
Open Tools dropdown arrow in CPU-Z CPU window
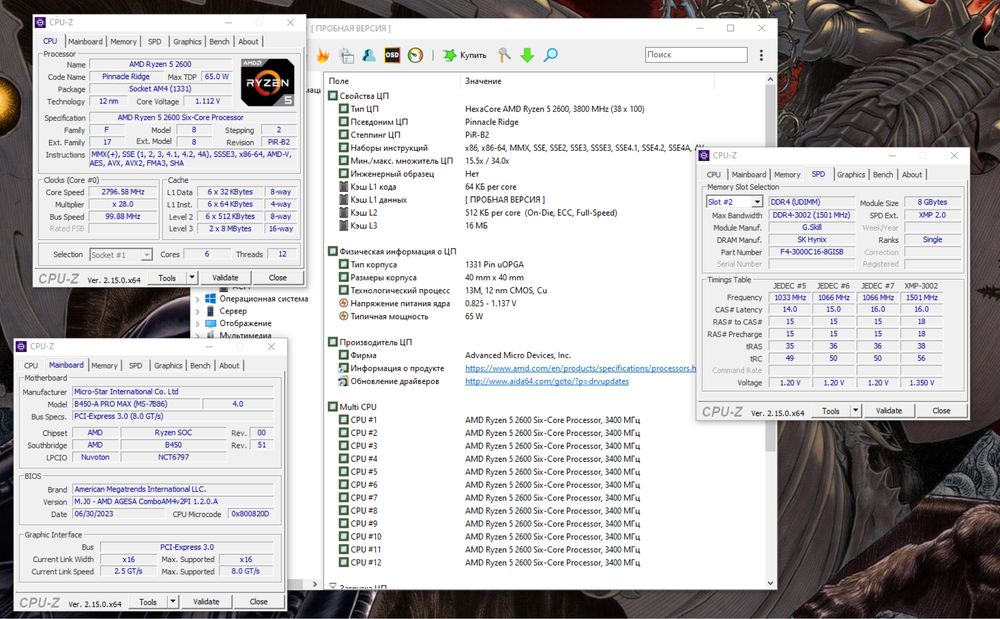(191, 278)
